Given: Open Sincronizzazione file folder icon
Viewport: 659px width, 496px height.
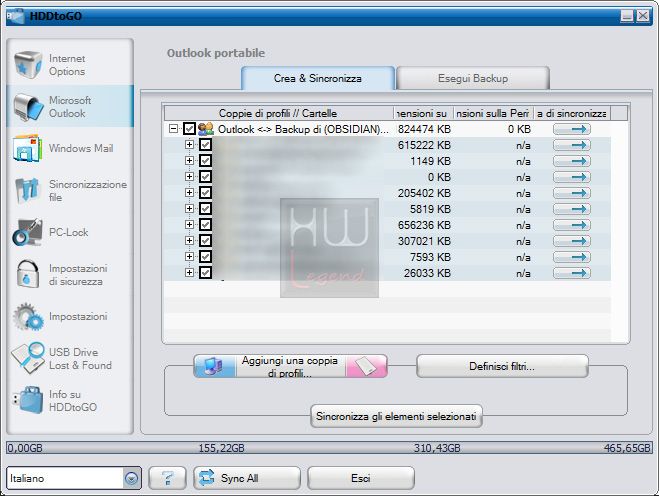Looking at the screenshot, I should tap(28, 190).
